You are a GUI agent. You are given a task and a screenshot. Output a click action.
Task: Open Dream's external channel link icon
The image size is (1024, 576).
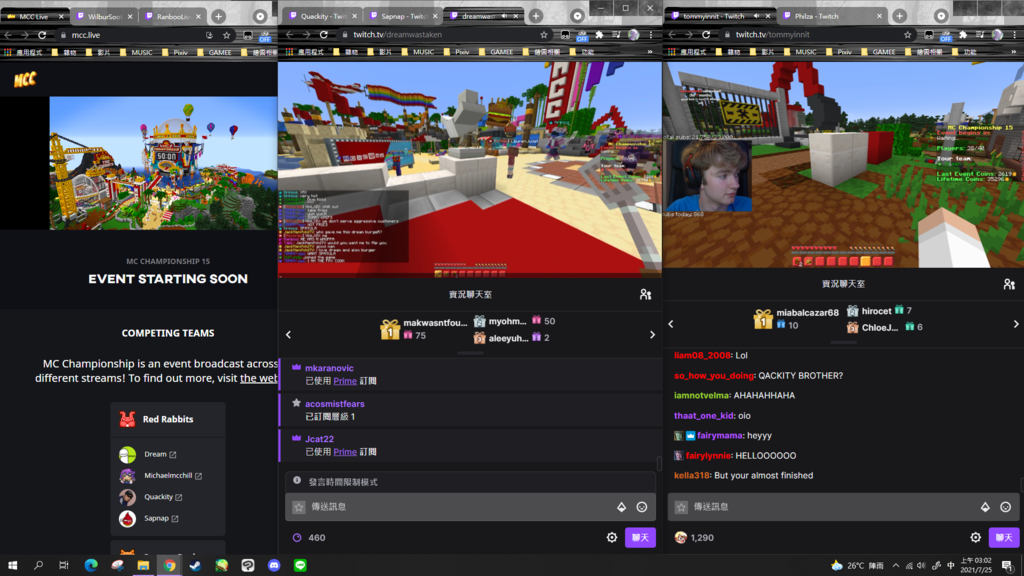click(172, 455)
